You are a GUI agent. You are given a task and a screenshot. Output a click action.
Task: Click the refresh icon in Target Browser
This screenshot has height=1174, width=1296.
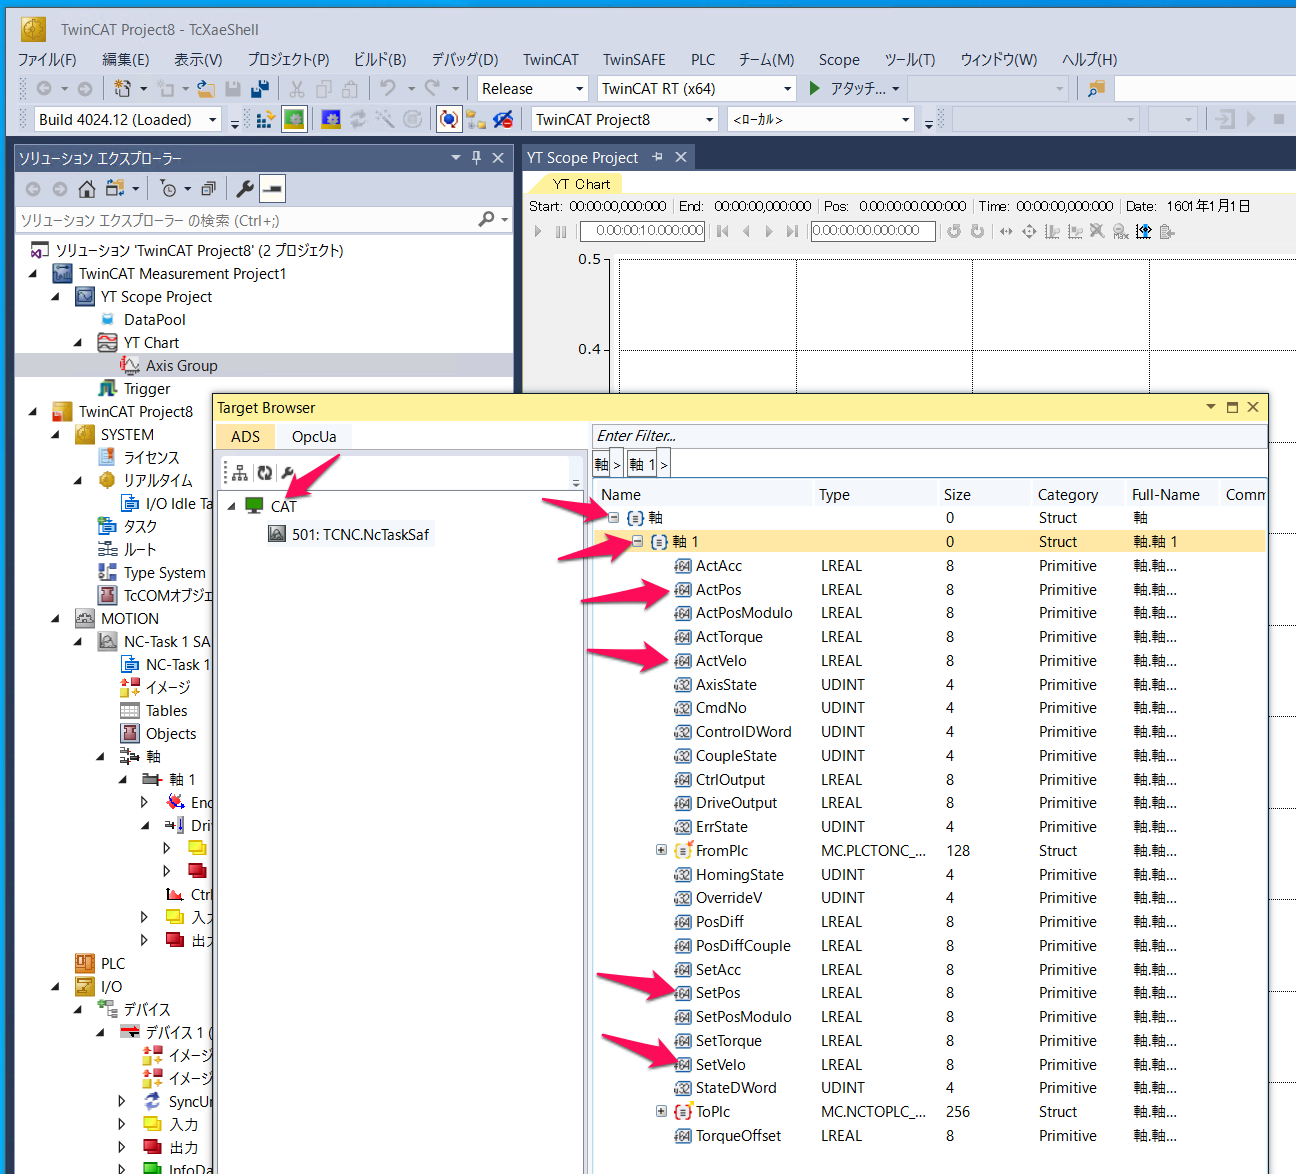[x=264, y=473]
